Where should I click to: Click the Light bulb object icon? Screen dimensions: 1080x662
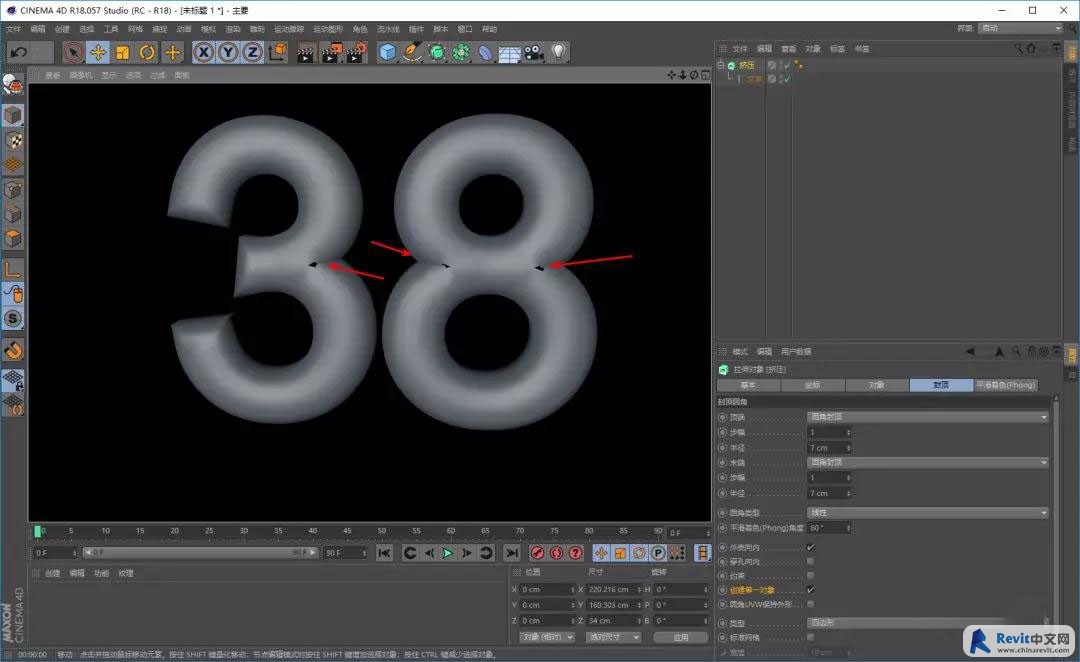coord(559,52)
